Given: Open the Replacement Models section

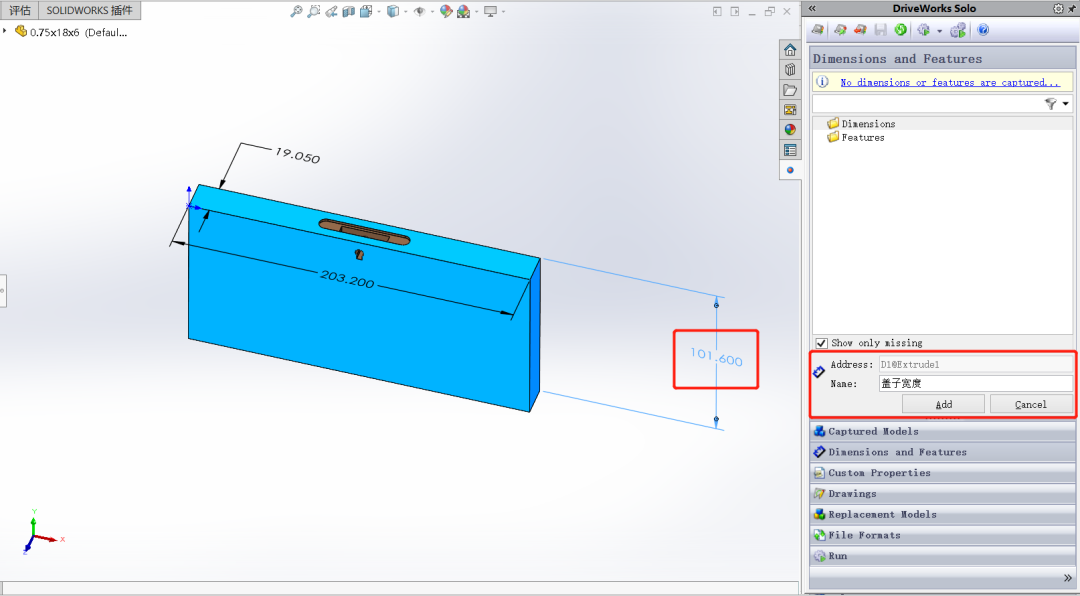Looking at the screenshot, I should coord(942,514).
